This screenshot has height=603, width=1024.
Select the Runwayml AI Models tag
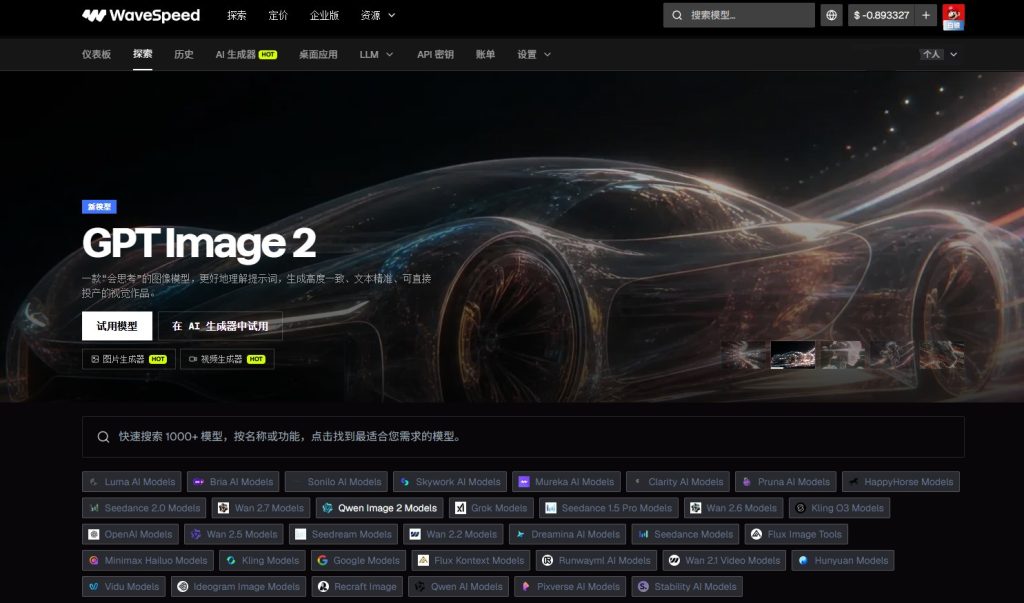pos(597,560)
